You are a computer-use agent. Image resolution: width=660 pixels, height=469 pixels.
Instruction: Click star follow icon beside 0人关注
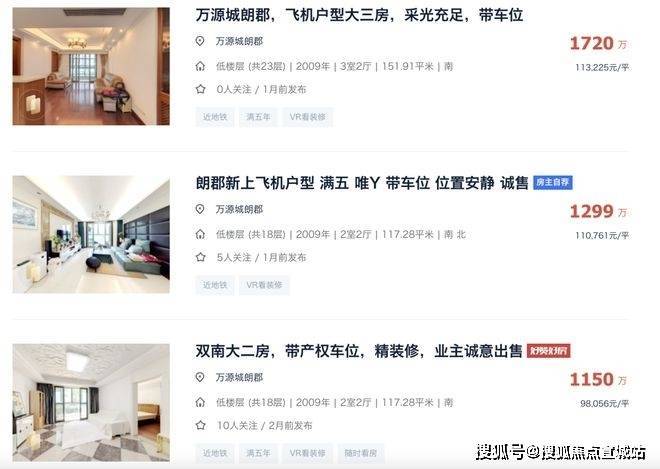(200, 89)
